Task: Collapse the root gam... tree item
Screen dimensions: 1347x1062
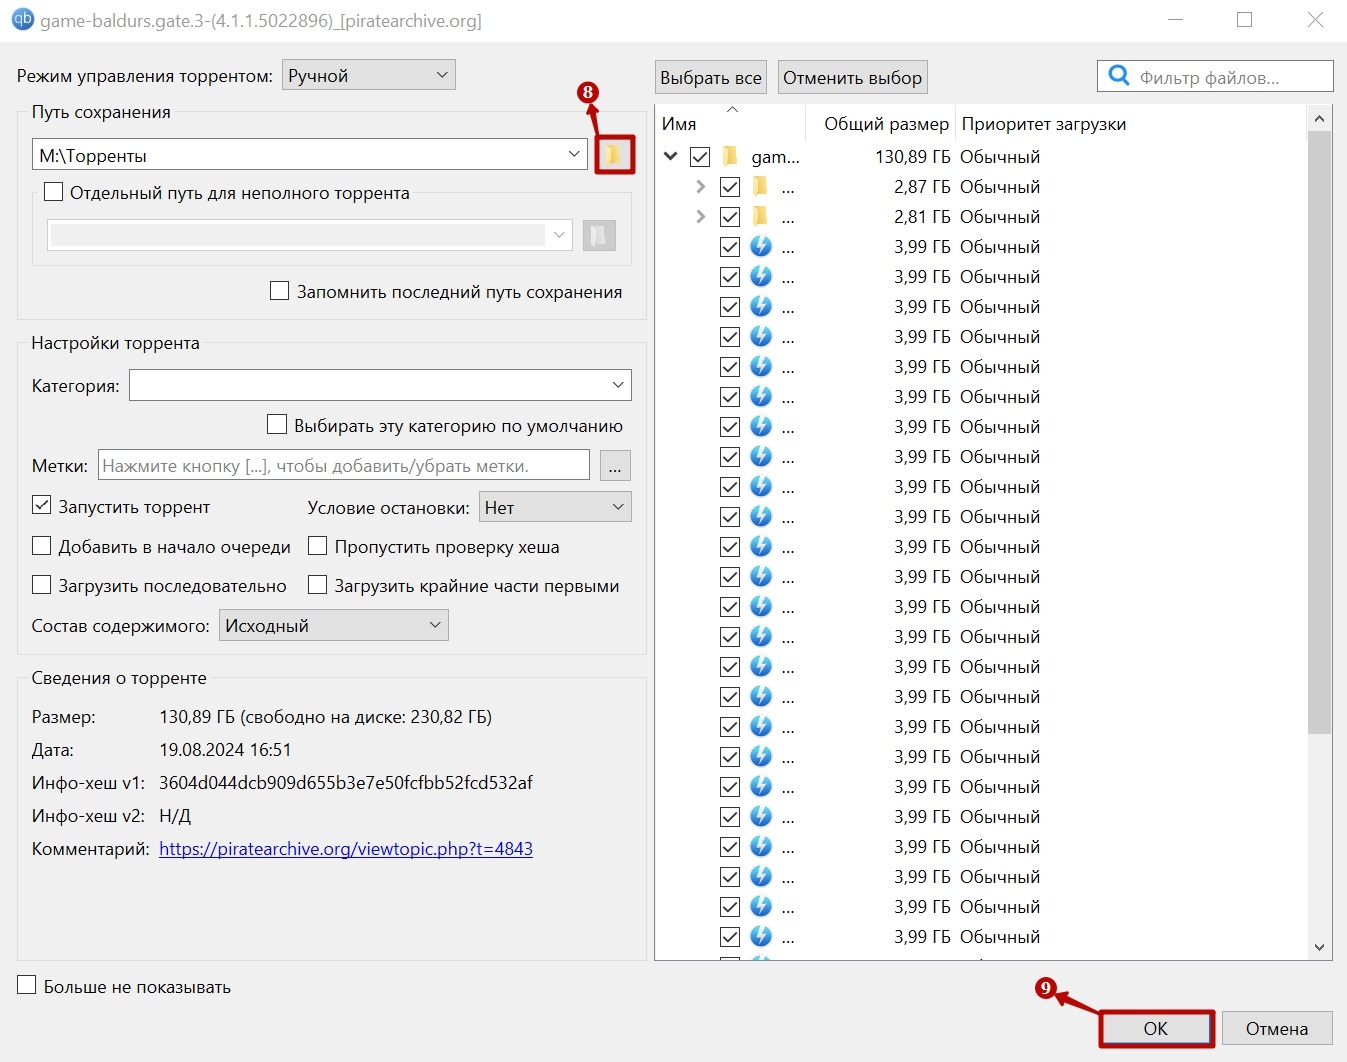Action: (x=671, y=157)
